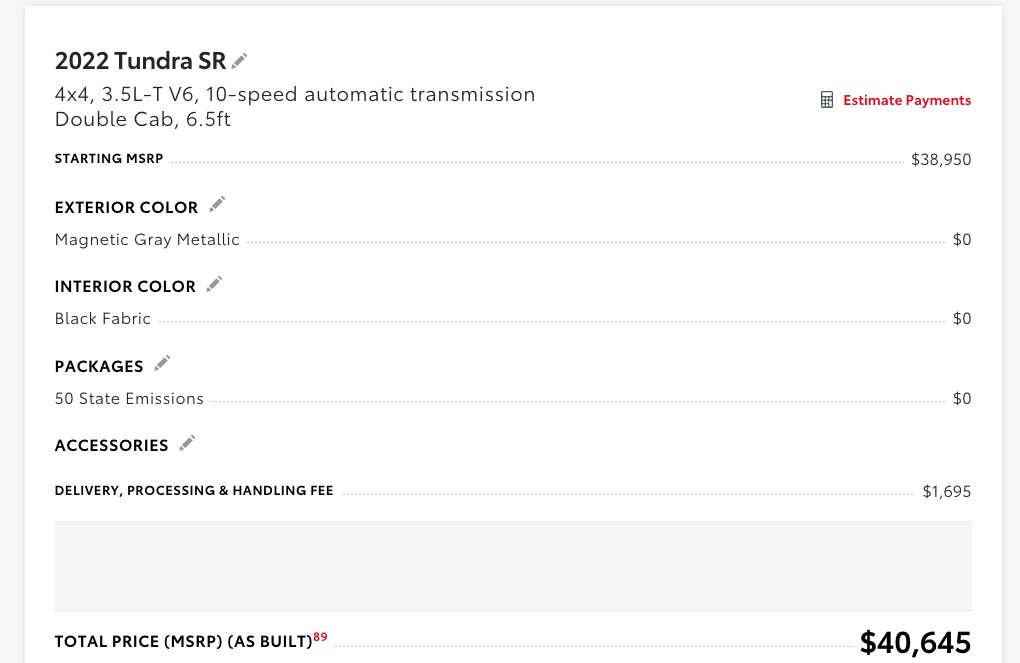Click the calculator icon
The image size is (1020, 663).
point(827,100)
